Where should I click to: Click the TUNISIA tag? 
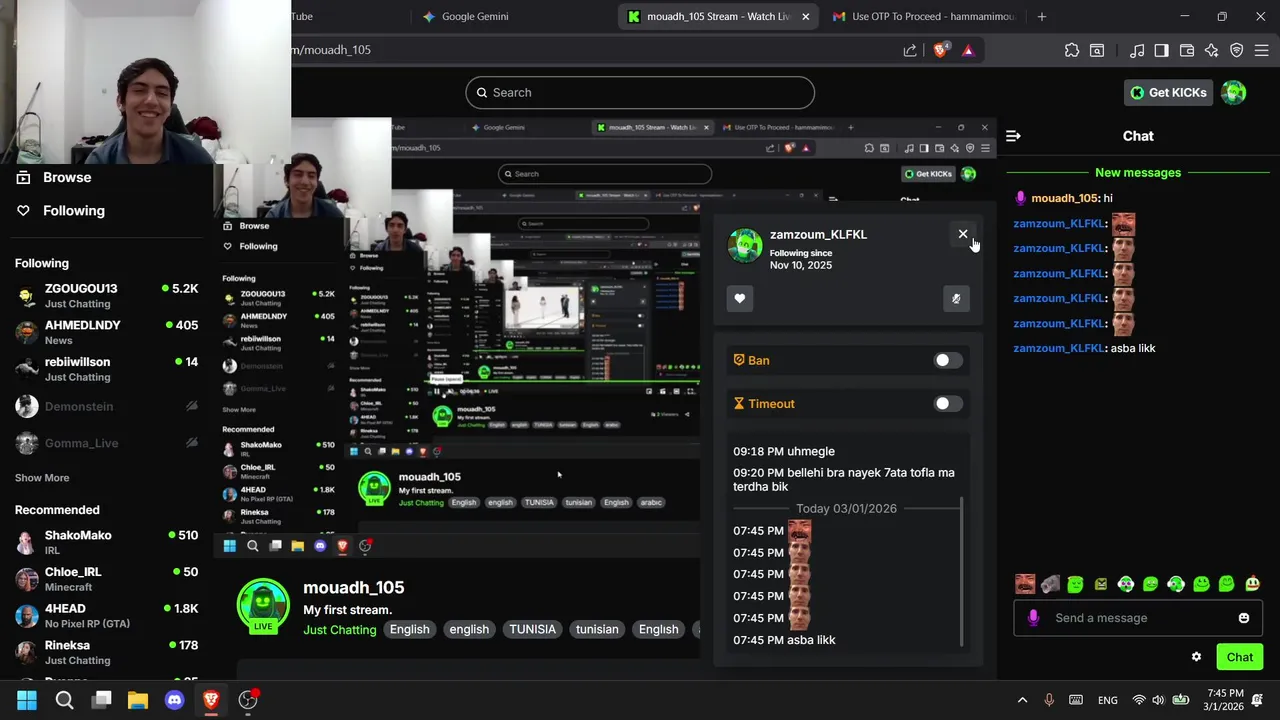click(x=532, y=630)
